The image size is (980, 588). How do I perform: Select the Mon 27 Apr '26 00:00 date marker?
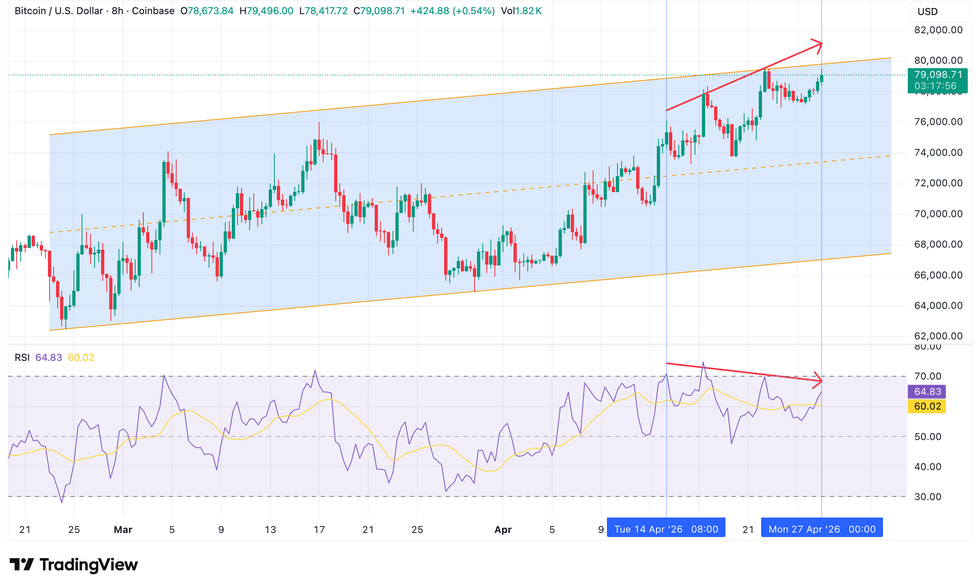pyautogui.click(x=821, y=528)
